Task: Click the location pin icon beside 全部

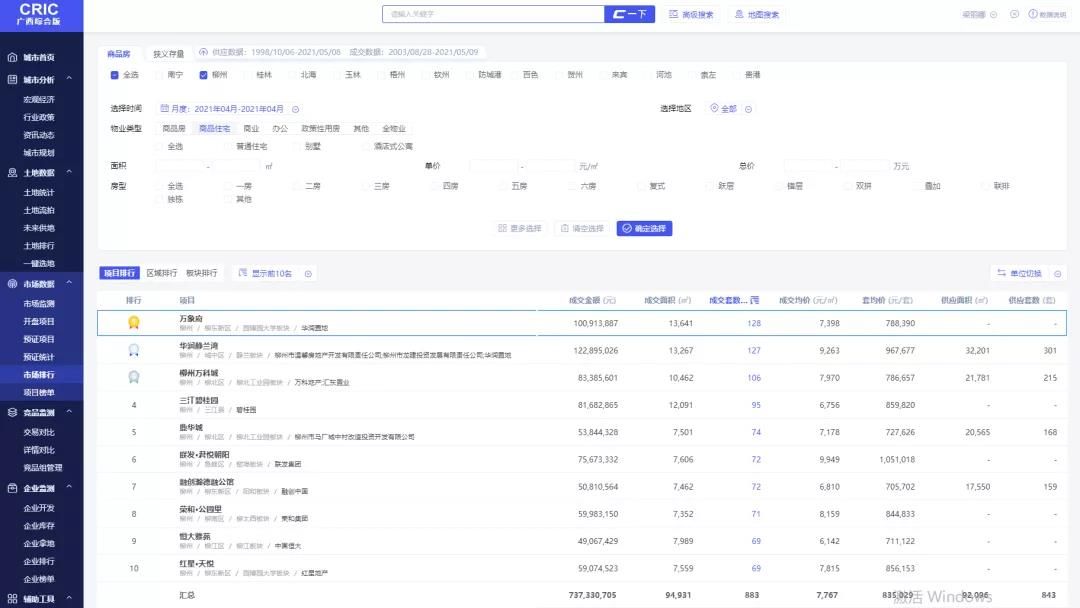Action: pos(714,108)
